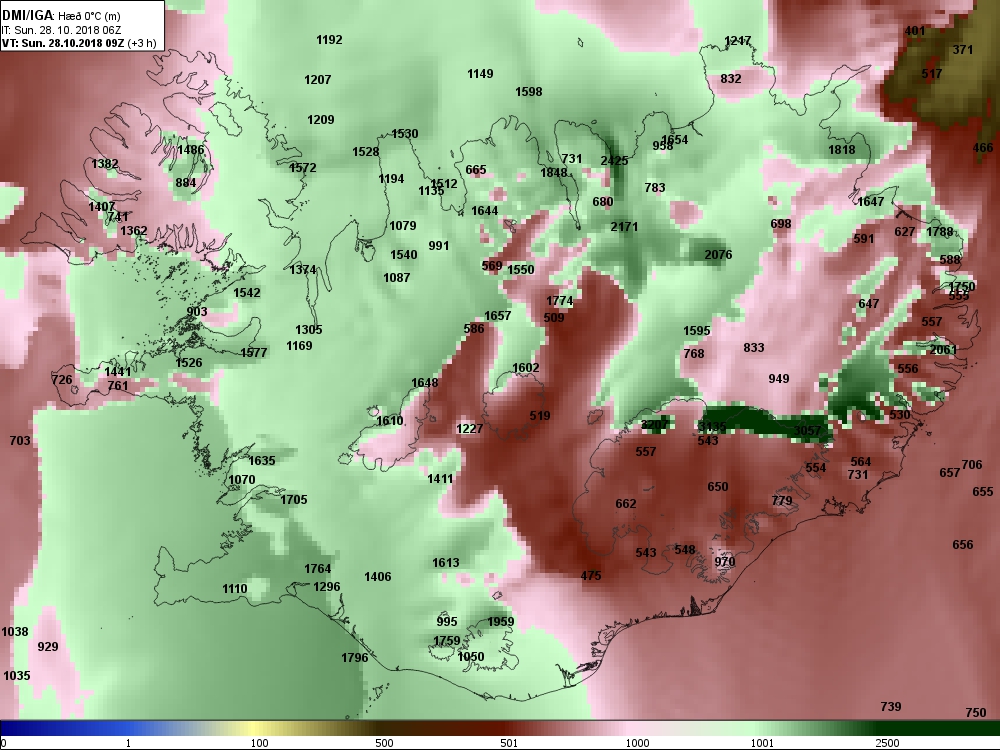Click the value 703 at the western edge
The height and width of the screenshot is (750, 1000).
(x=20, y=441)
